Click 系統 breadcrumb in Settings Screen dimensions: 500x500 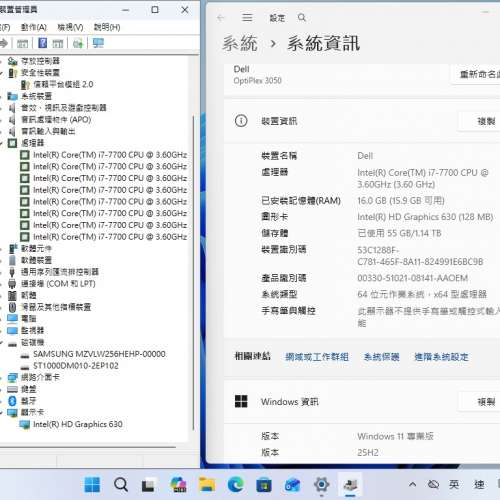pyautogui.click(x=240, y=43)
